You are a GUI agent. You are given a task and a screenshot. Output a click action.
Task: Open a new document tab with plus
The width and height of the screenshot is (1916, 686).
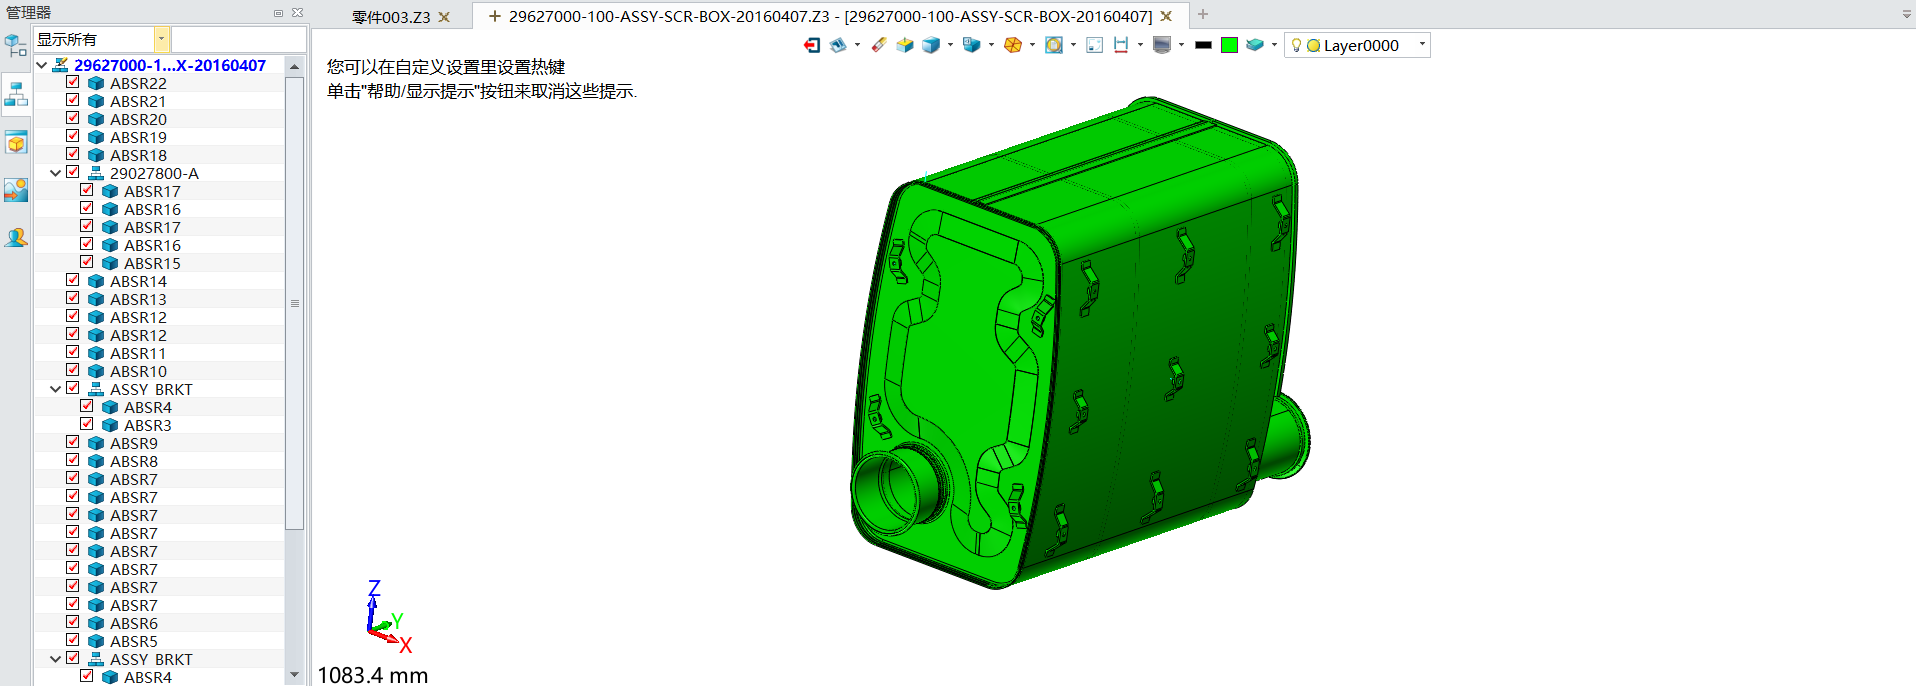pos(1203,15)
